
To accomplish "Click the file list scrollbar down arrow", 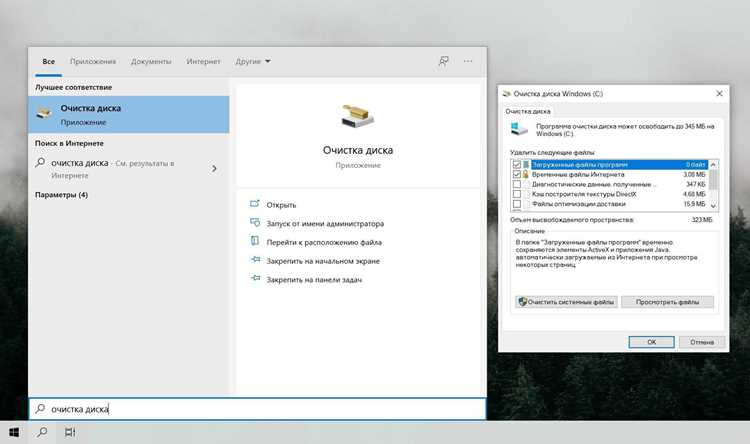I will tap(713, 205).
